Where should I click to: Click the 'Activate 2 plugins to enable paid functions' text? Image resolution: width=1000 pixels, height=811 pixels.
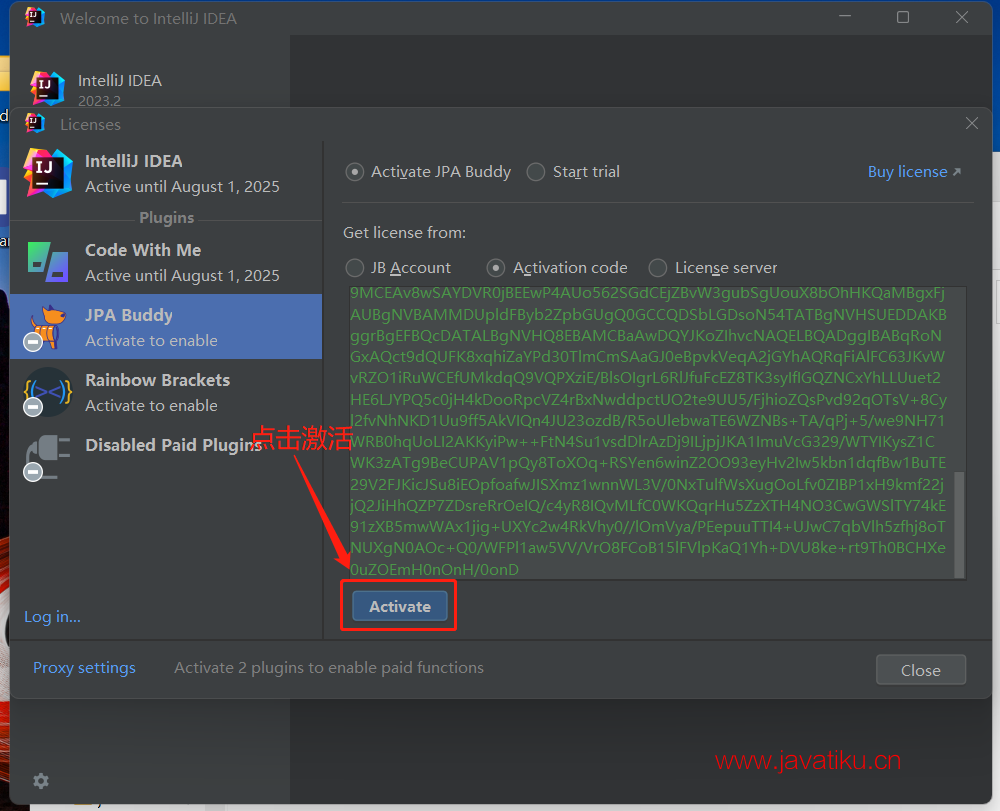pyautogui.click(x=329, y=668)
